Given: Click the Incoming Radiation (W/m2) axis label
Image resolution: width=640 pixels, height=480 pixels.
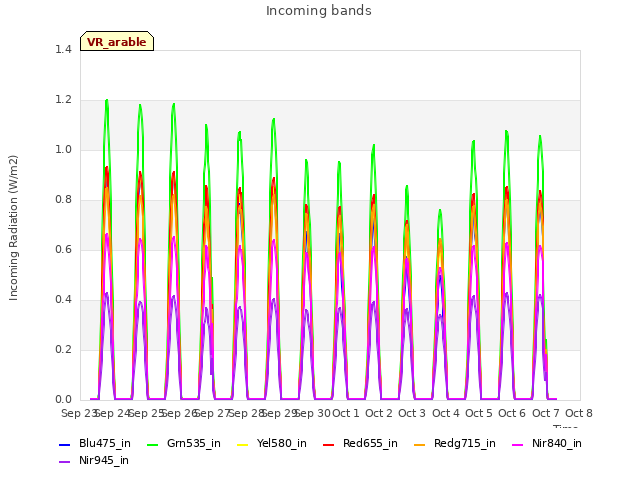Looking at the screenshot, I should (13, 228).
